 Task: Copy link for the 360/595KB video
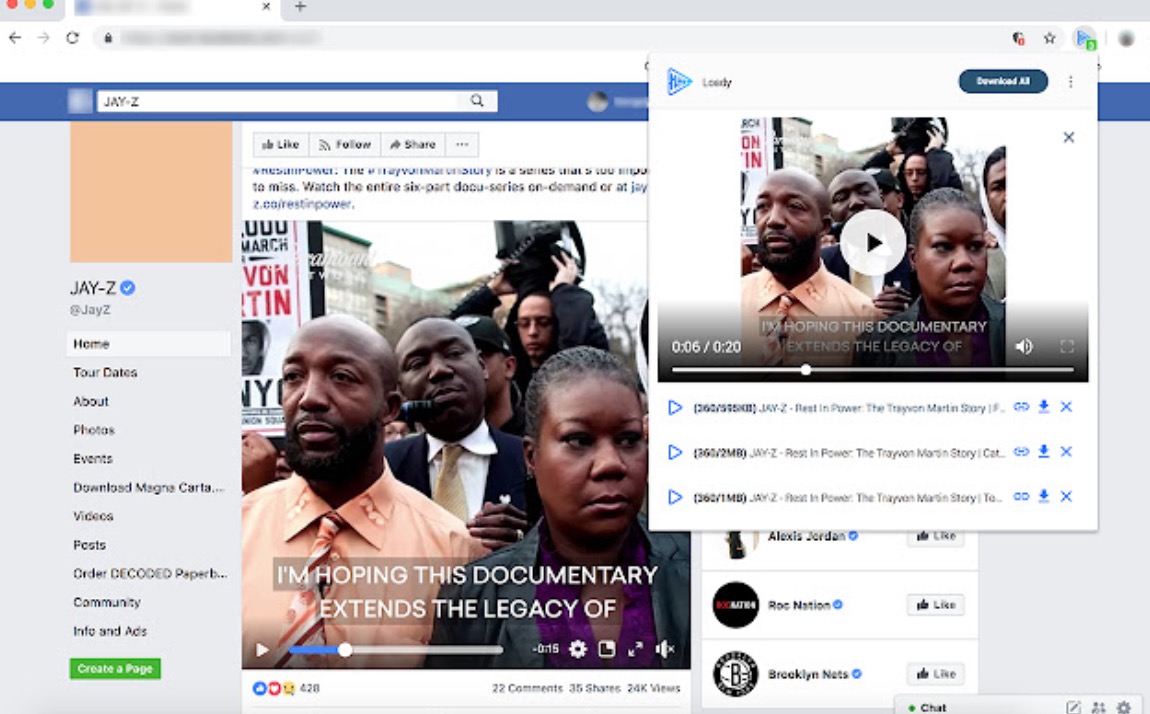(1021, 407)
